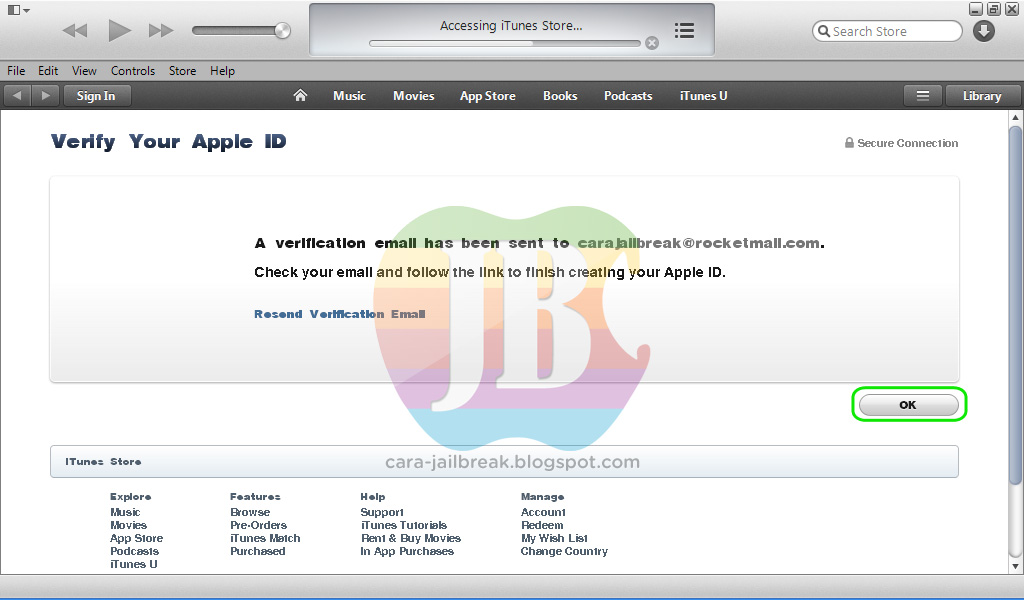Screen dimensions: 1024x600
Task: Switch to the iTunes U tab
Action: click(x=703, y=95)
